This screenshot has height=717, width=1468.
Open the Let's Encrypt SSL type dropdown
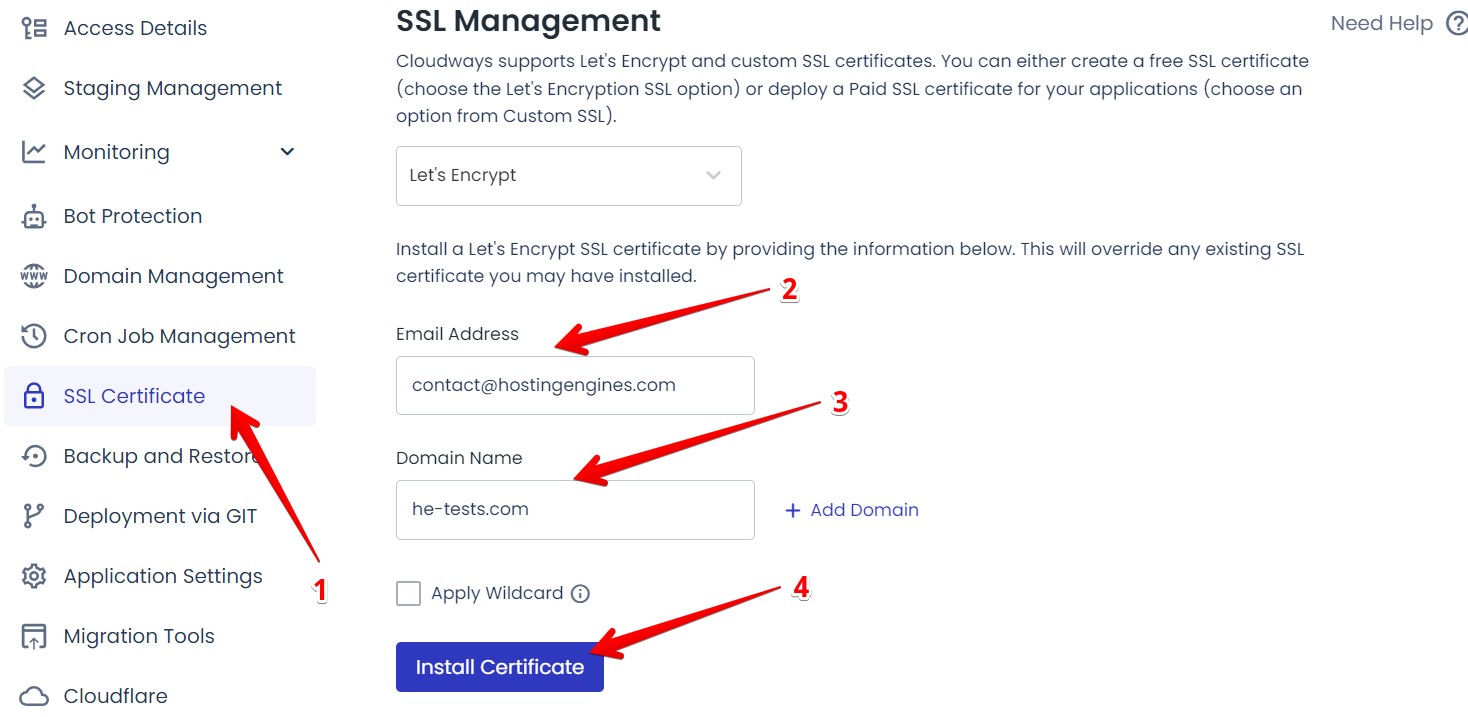569,176
